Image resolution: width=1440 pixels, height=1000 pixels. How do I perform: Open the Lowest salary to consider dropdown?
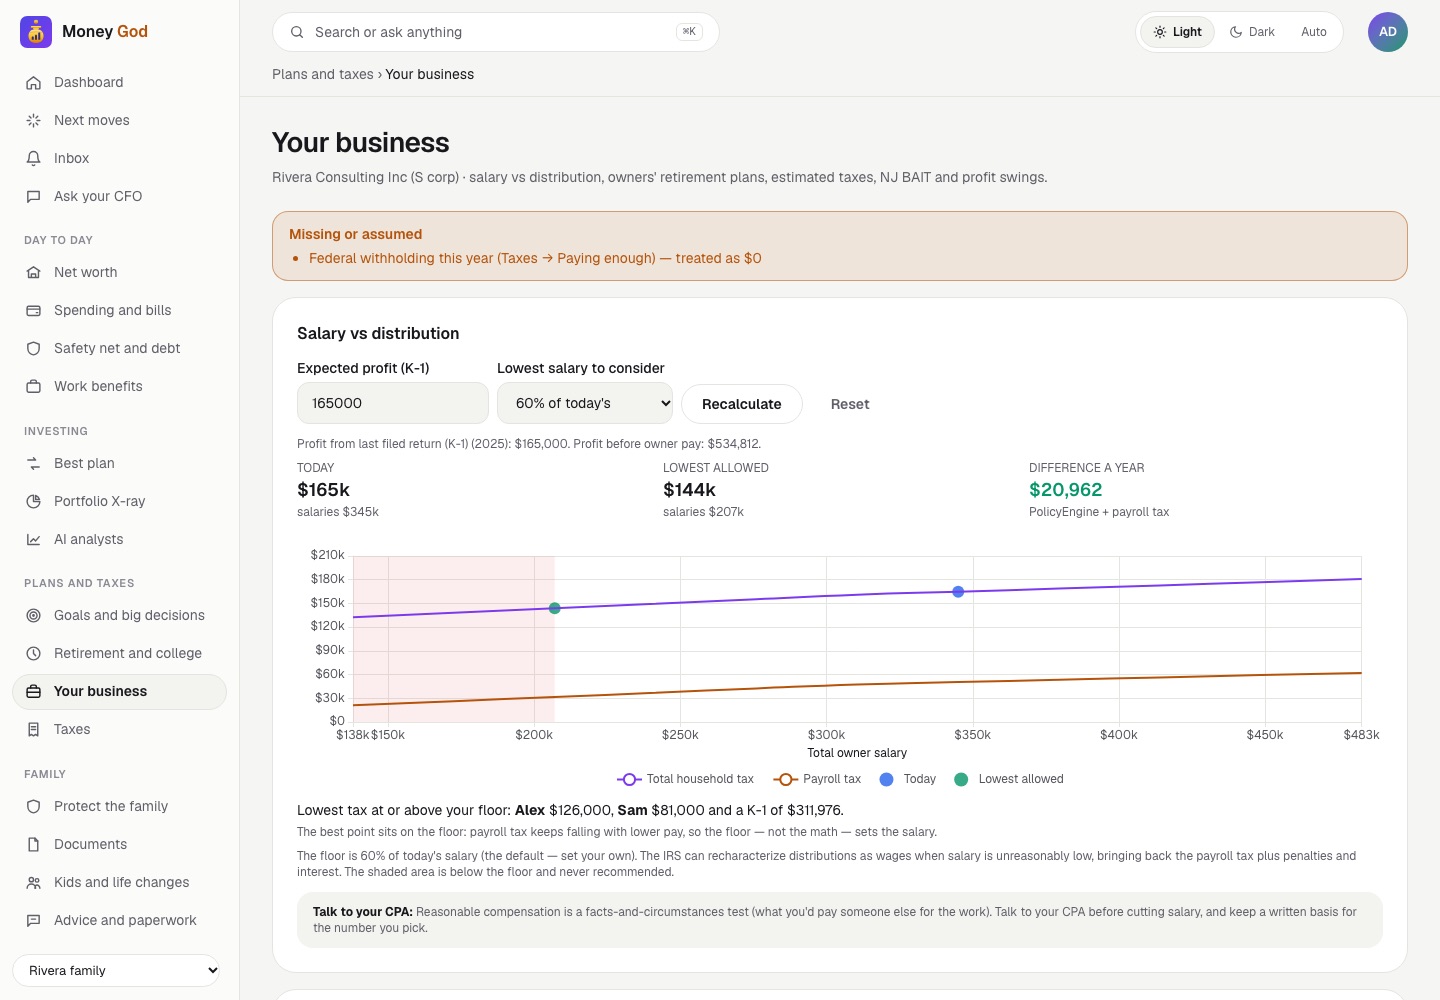(585, 403)
